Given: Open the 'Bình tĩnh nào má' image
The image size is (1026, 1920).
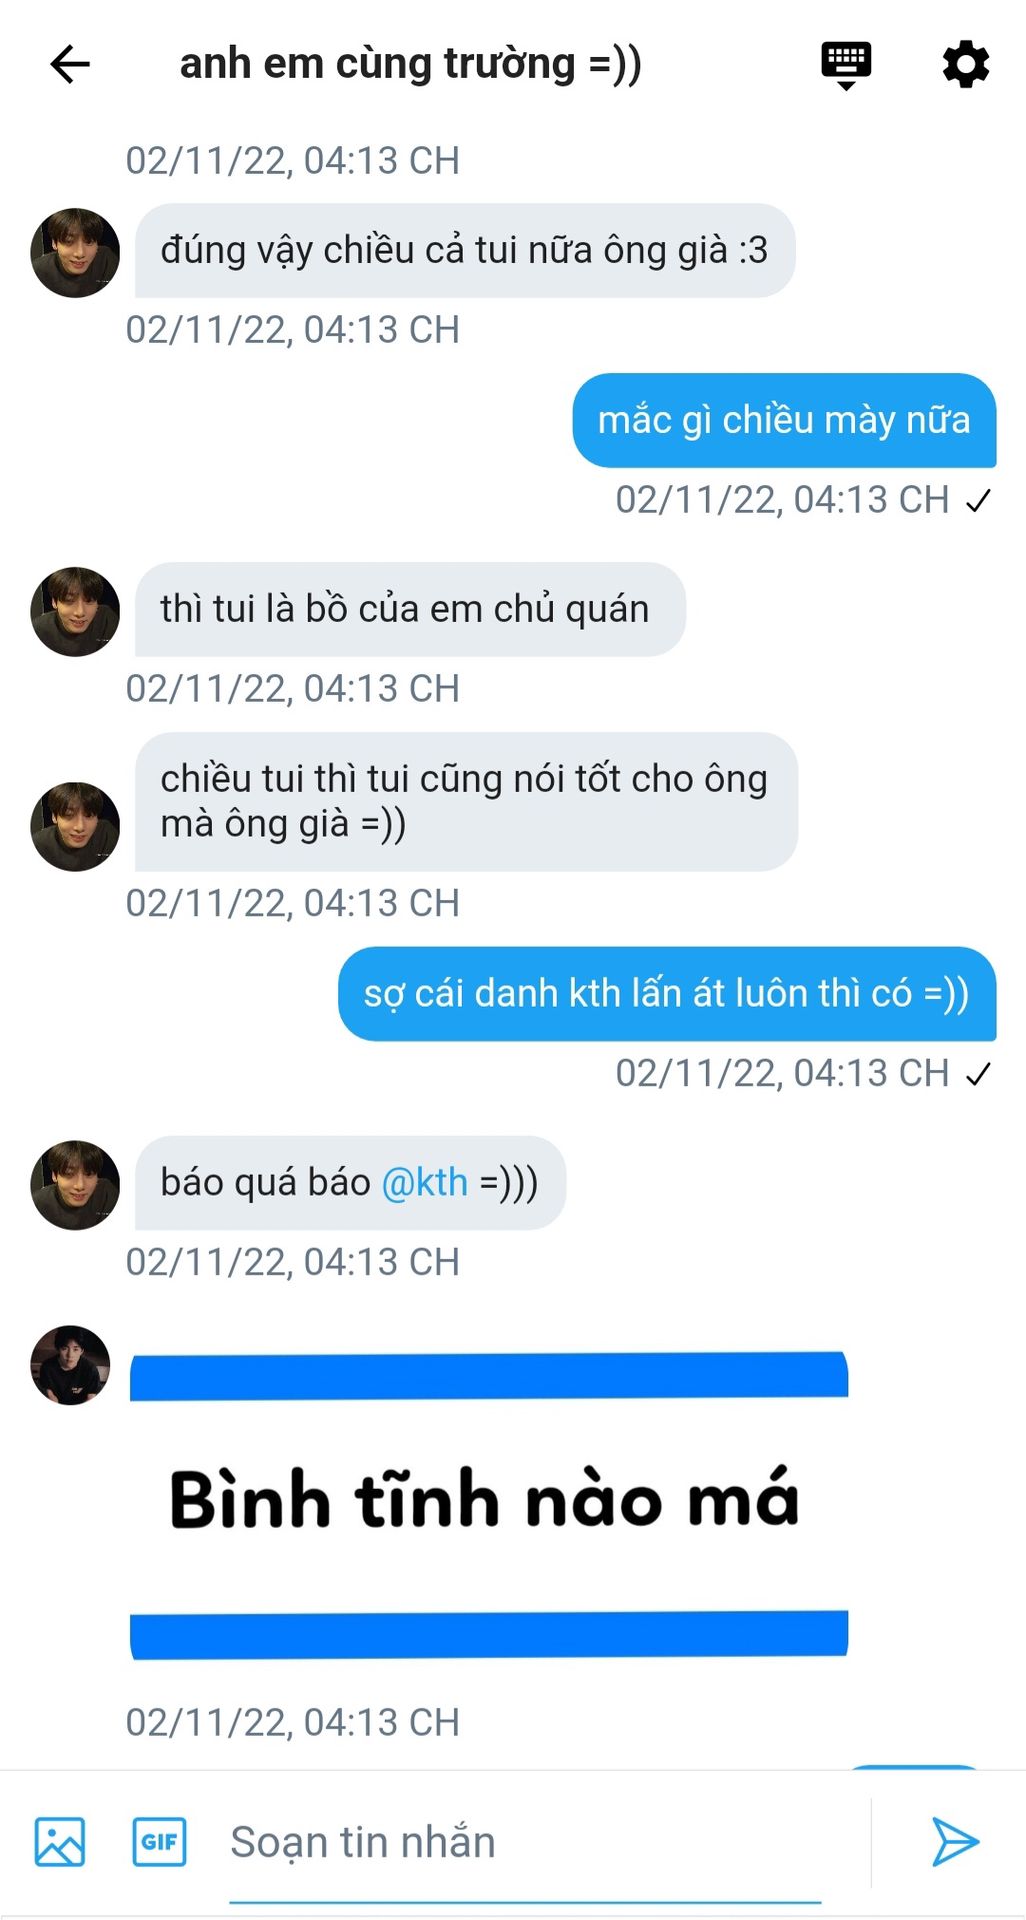Looking at the screenshot, I should 489,1506.
